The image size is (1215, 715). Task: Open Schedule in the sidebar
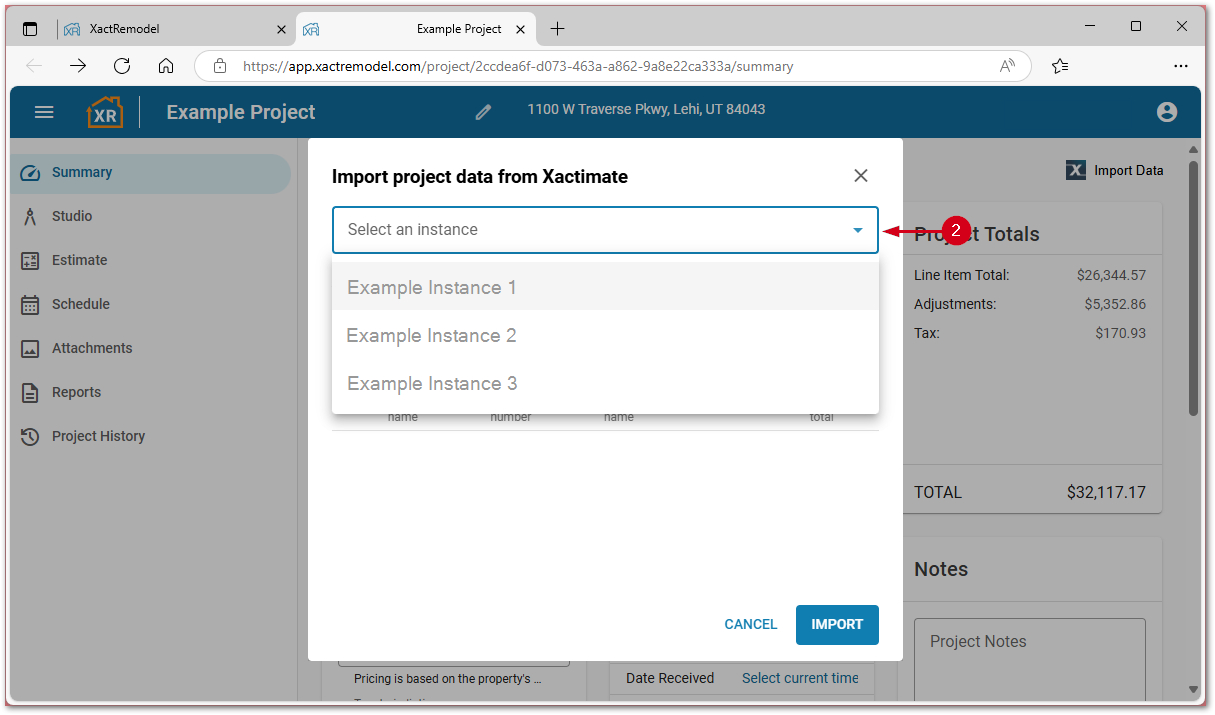coord(152,304)
